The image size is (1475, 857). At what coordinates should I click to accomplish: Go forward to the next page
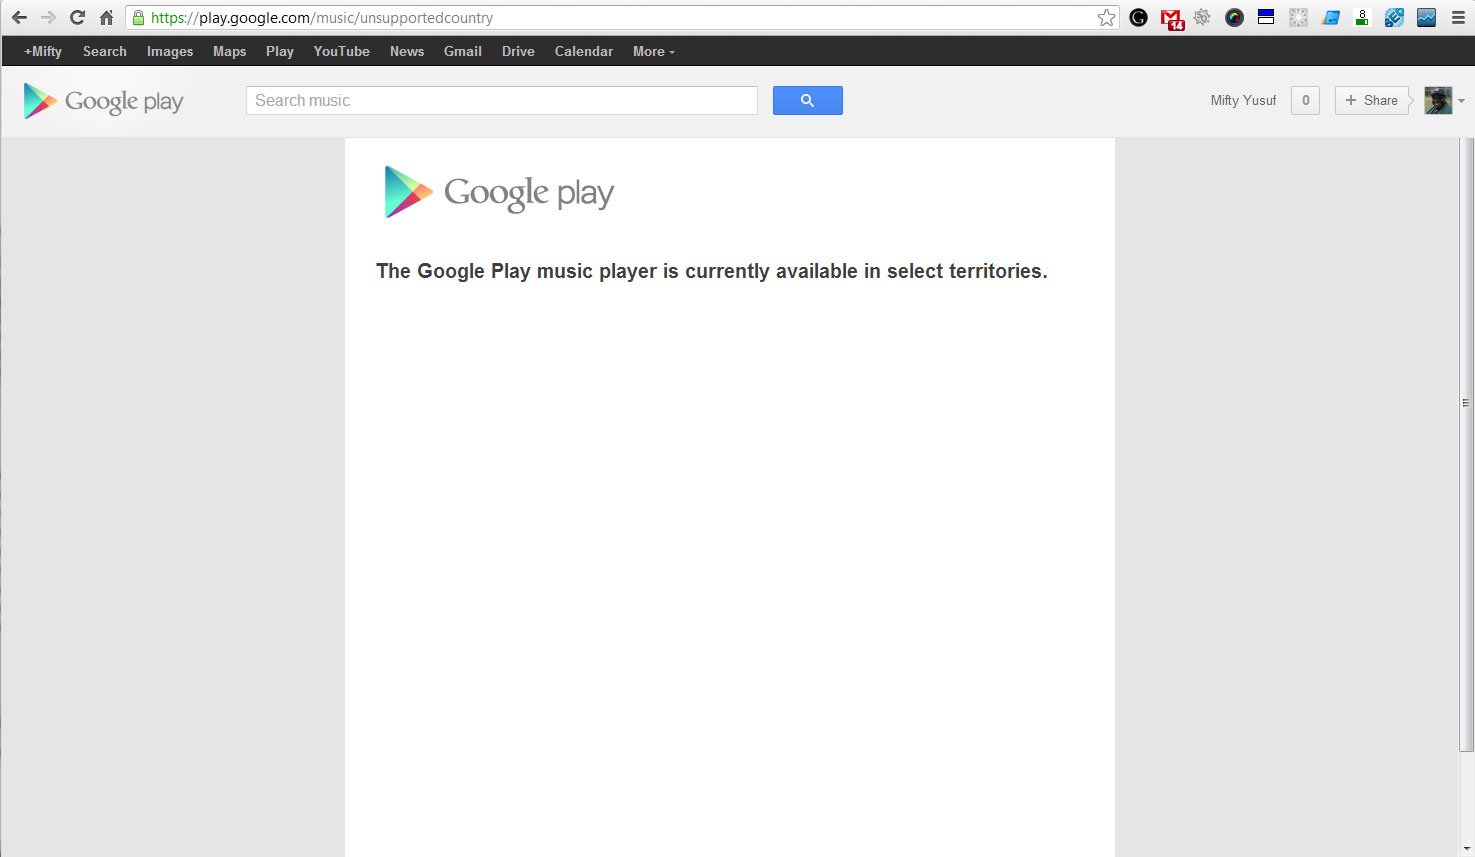pos(48,17)
